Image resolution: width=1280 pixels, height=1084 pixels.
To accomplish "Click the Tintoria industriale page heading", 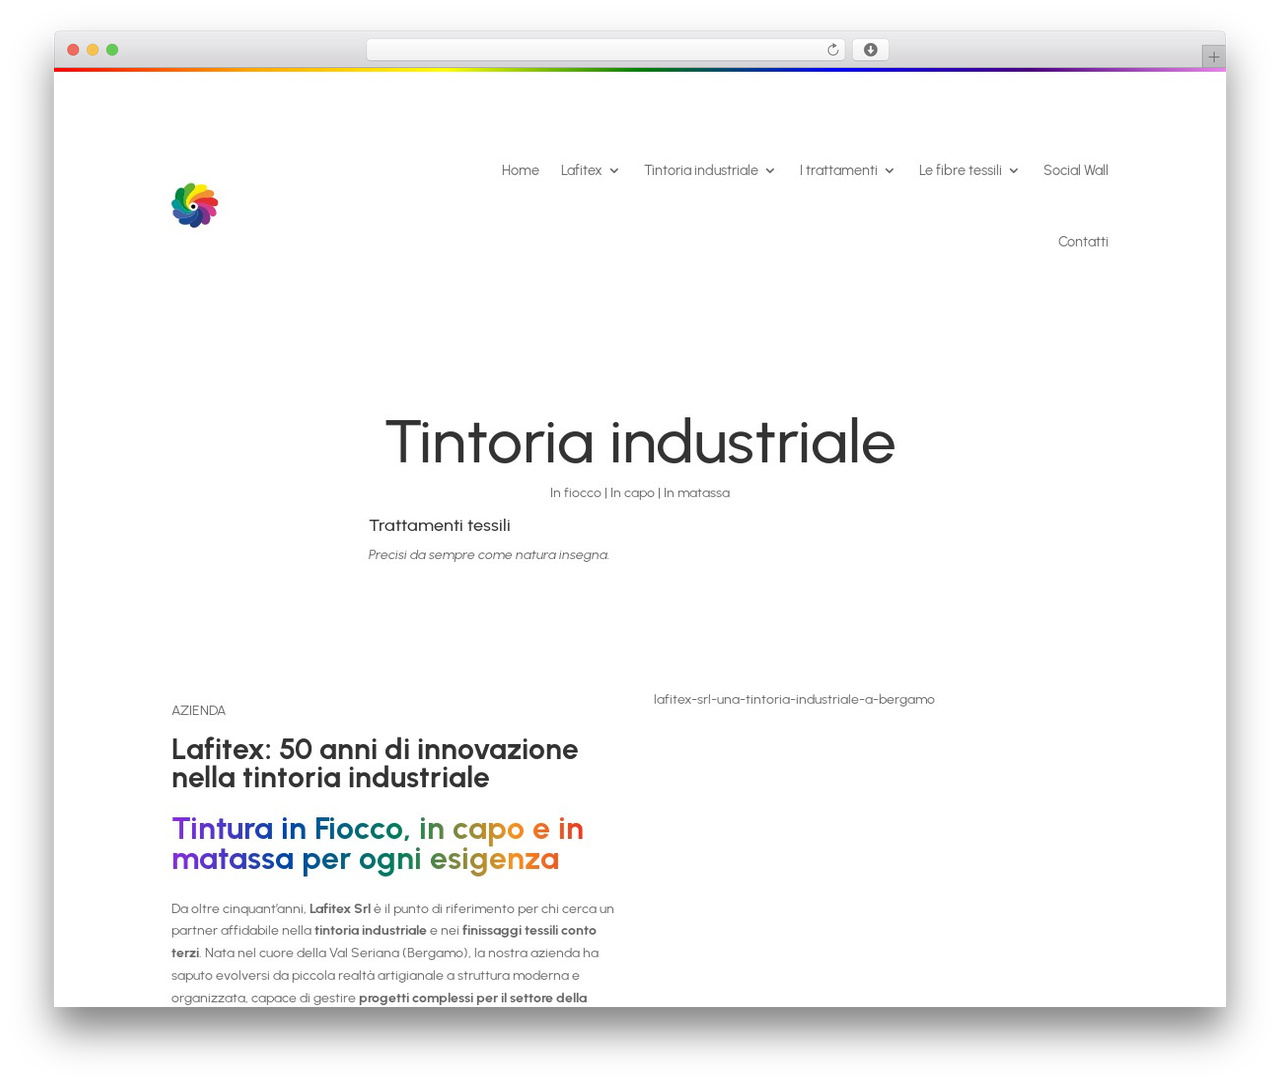I will point(640,442).
